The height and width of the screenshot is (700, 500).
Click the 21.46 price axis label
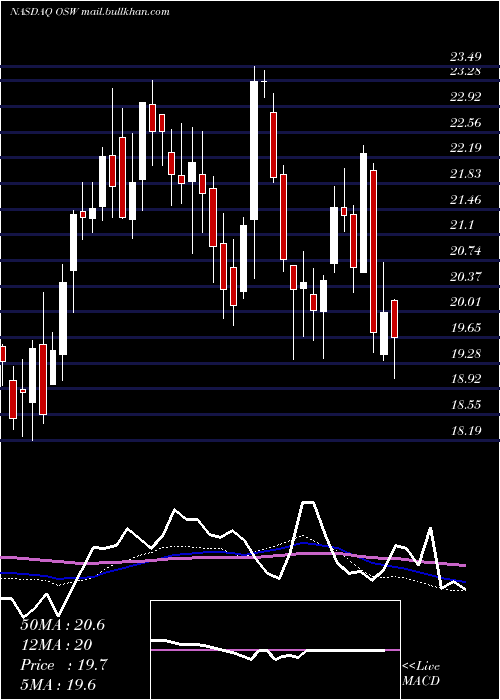[x=466, y=200]
